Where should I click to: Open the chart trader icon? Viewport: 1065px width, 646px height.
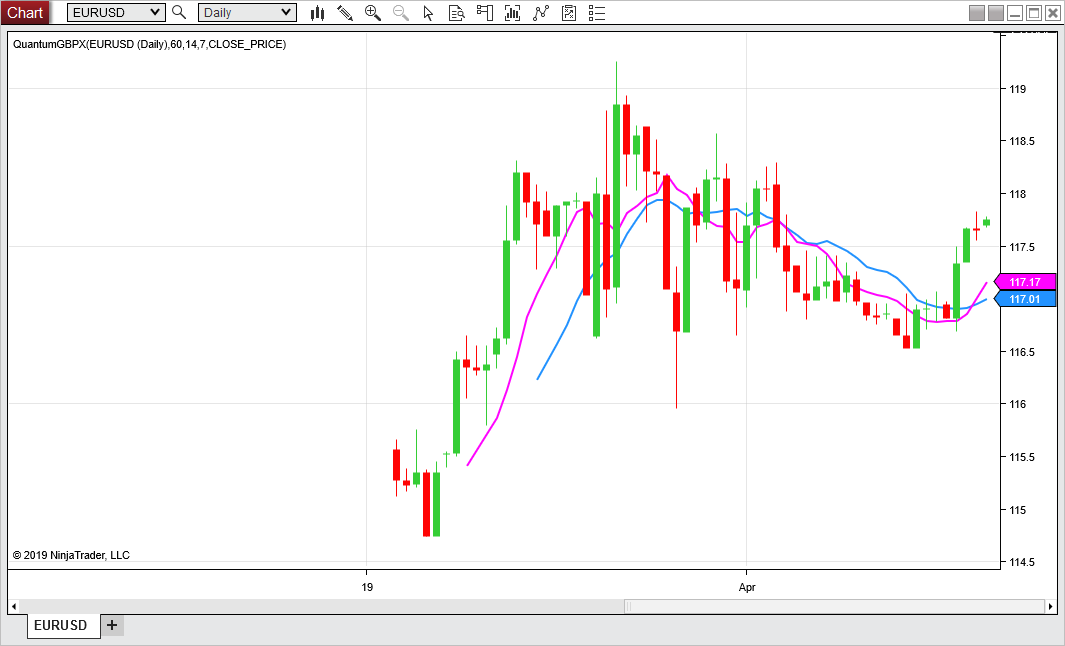click(484, 12)
